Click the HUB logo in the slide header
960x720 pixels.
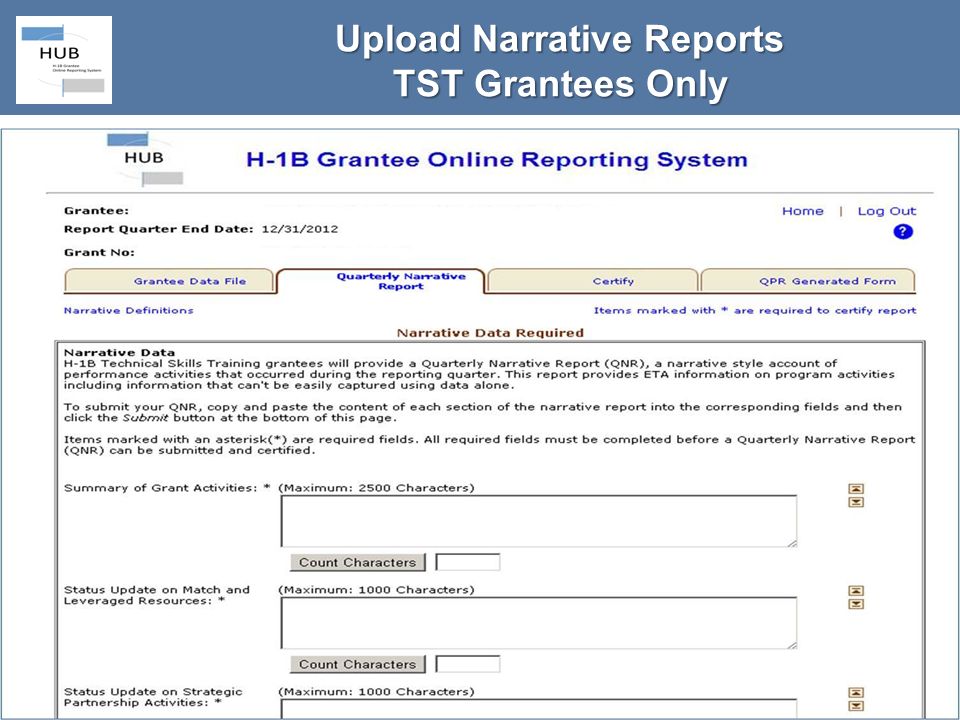pyautogui.click(x=64, y=60)
